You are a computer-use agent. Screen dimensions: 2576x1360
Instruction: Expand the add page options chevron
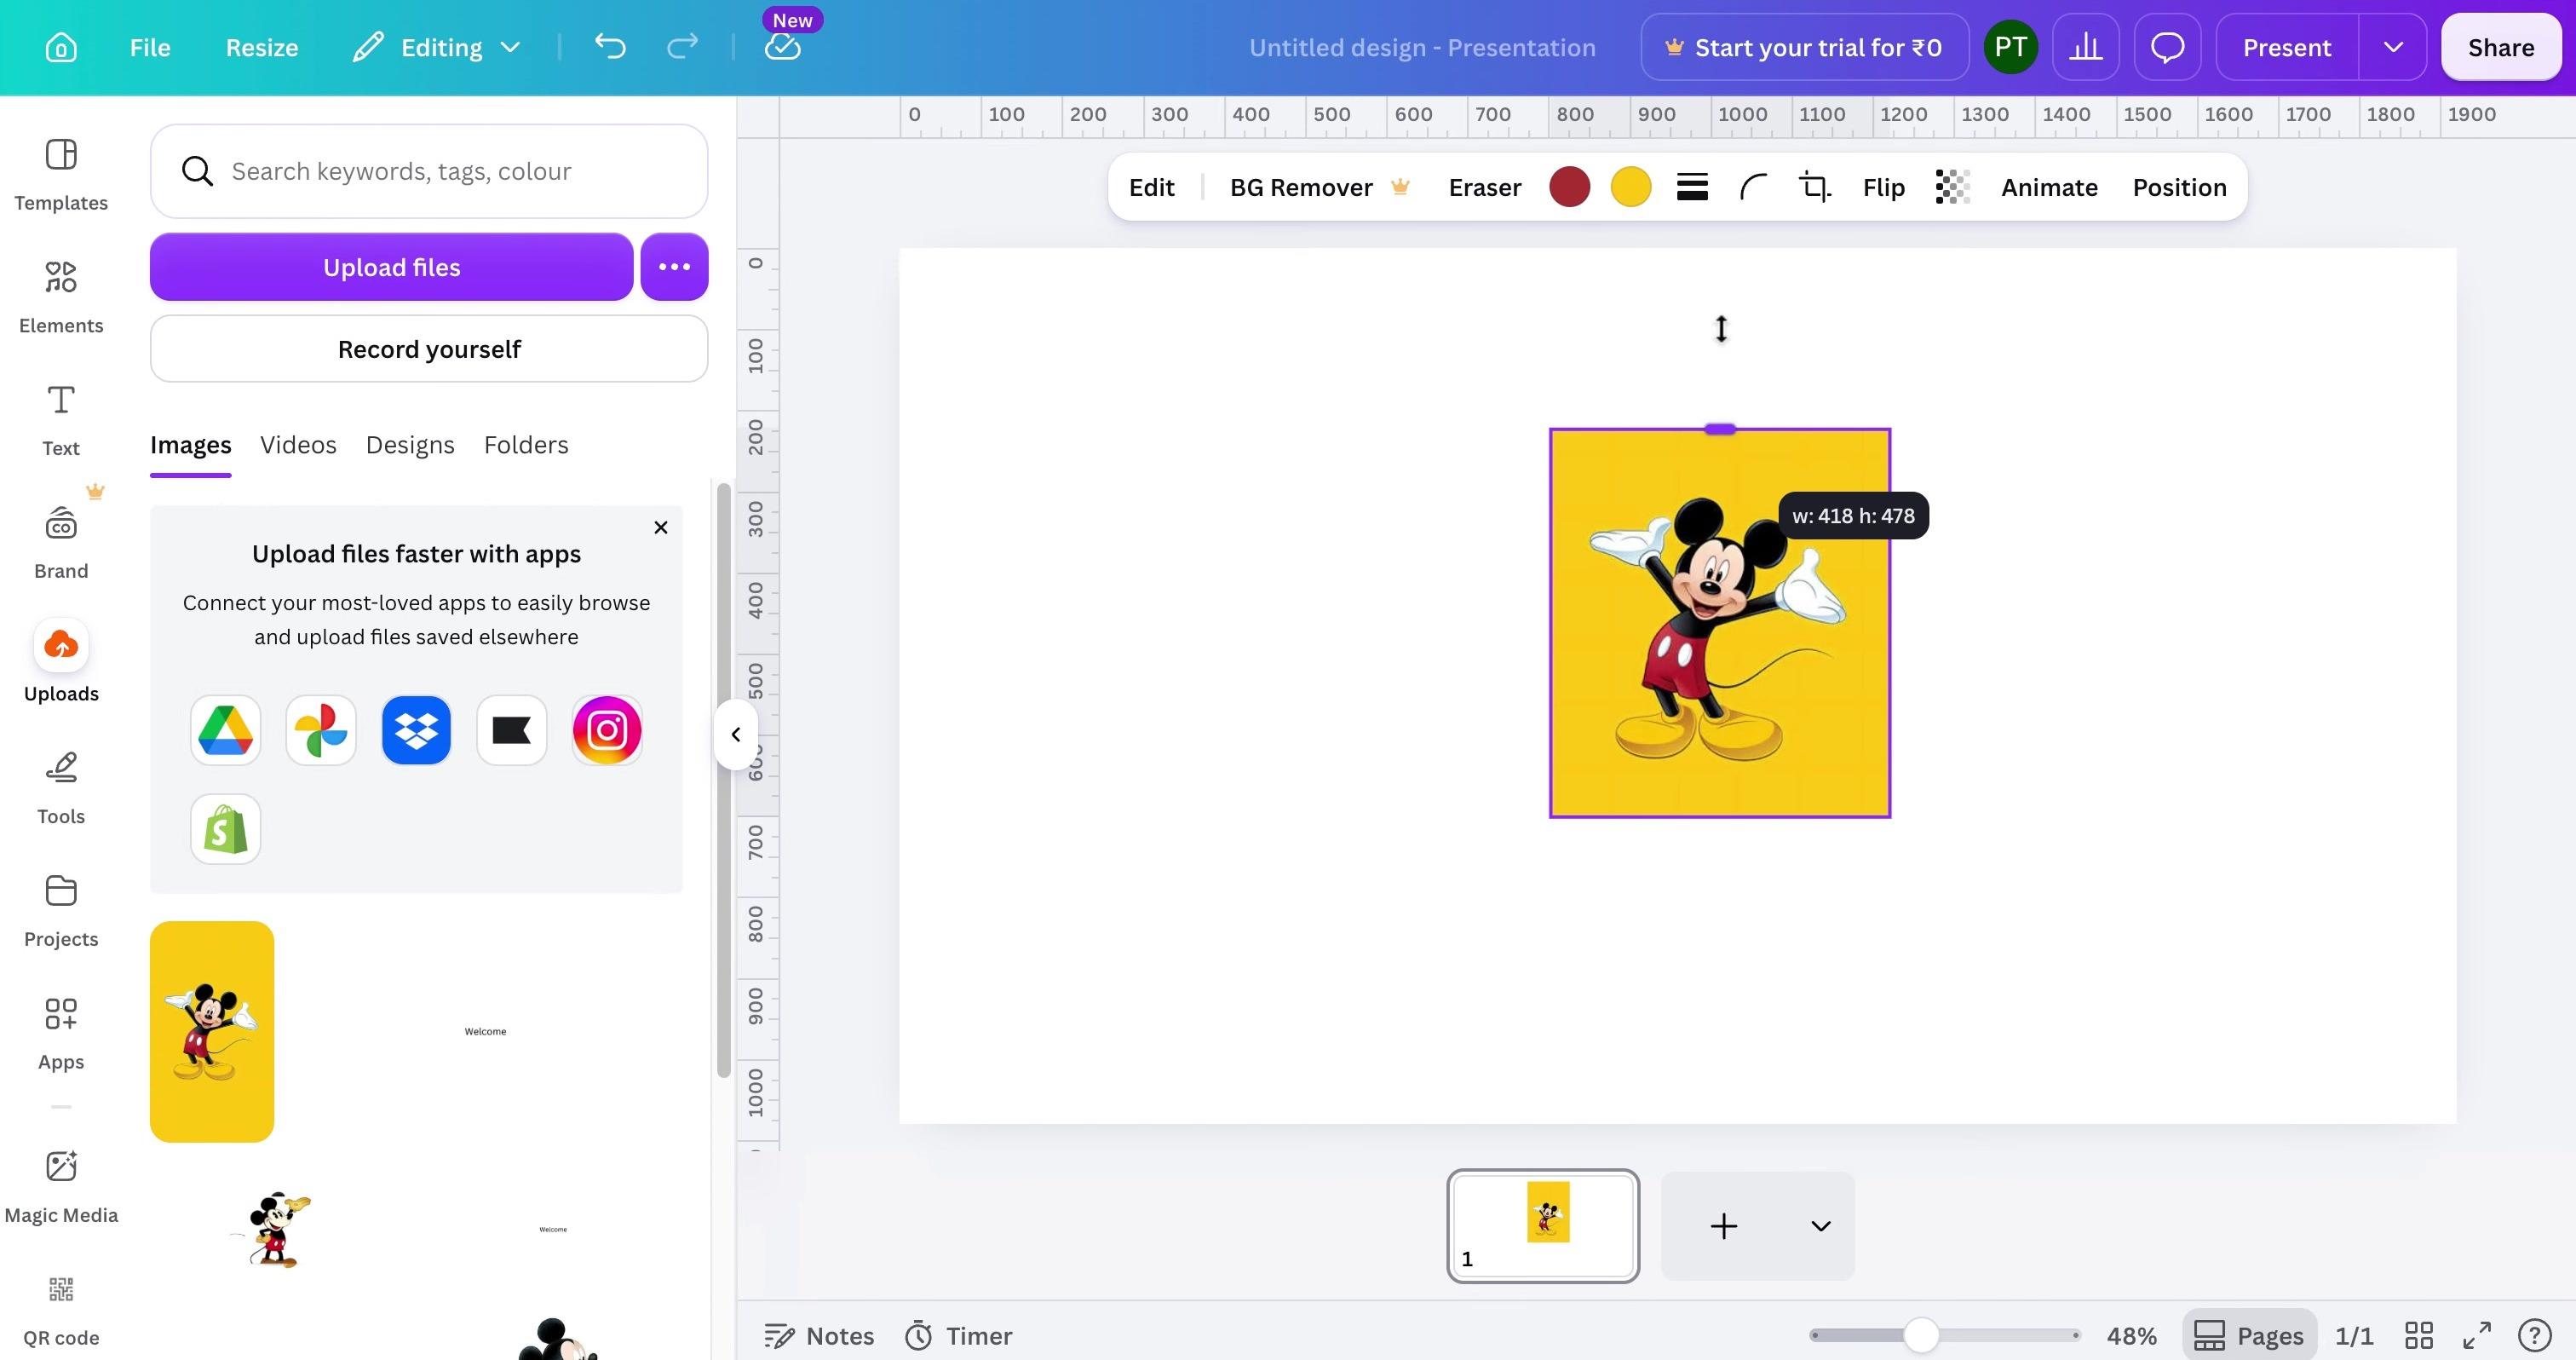point(1820,1226)
